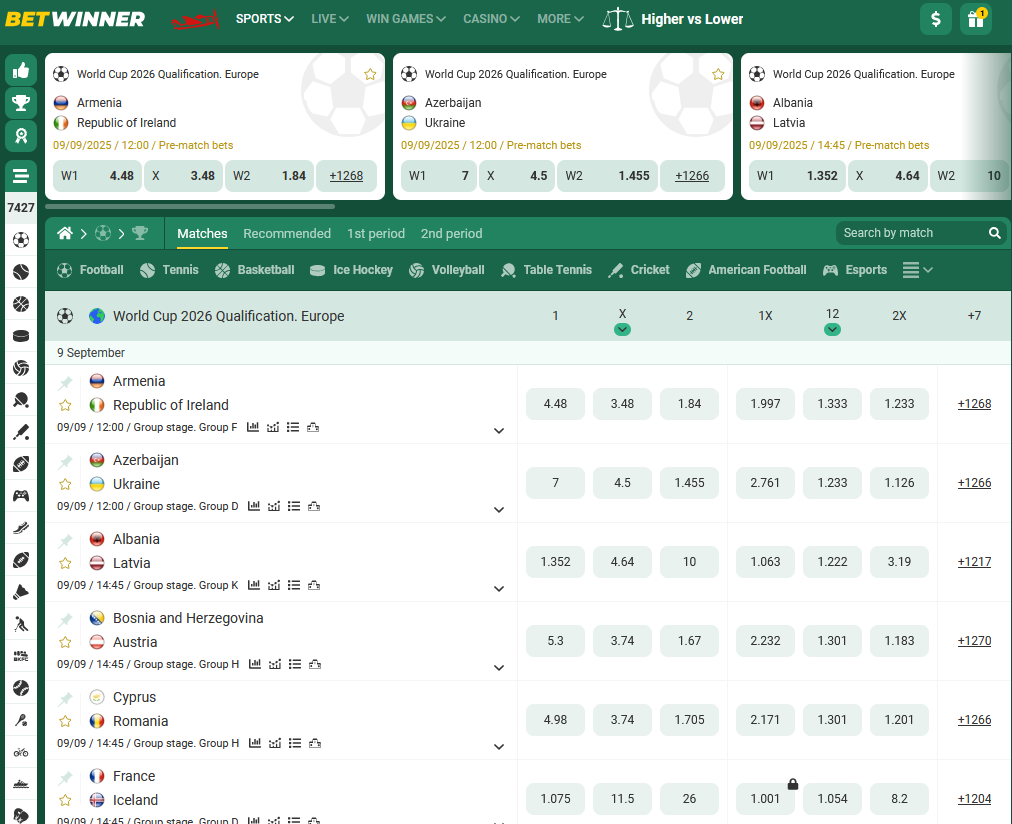Viewport: 1012px width, 824px height.
Task: Click the dollar deposit icon
Action: [936, 19]
